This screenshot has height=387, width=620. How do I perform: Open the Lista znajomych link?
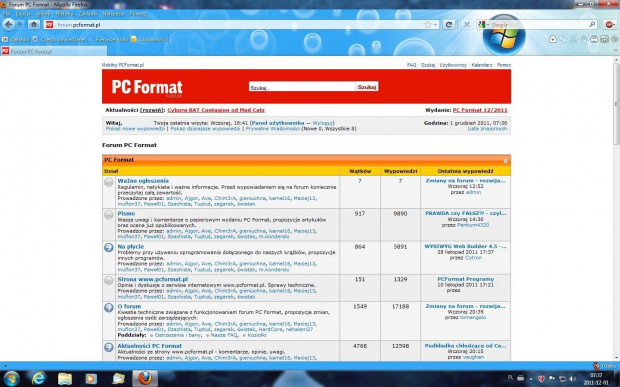pos(487,129)
